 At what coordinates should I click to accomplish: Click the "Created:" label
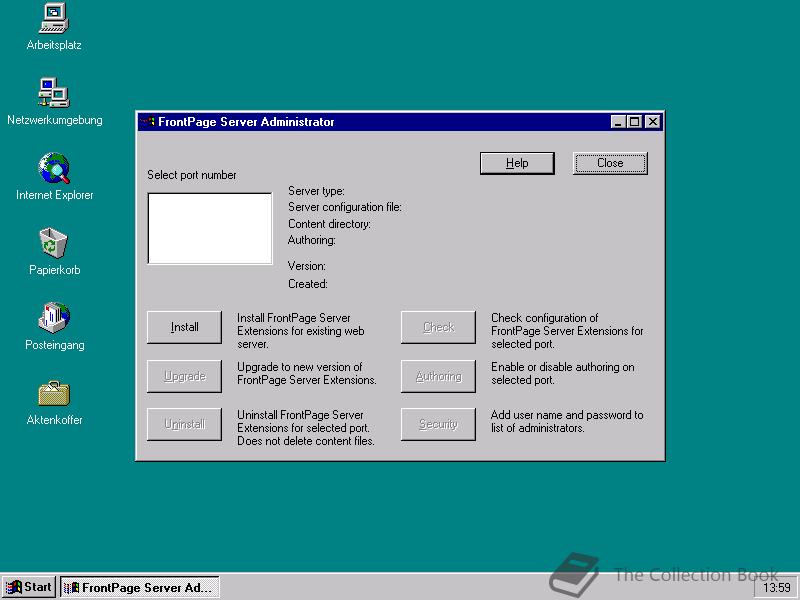[308, 284]
